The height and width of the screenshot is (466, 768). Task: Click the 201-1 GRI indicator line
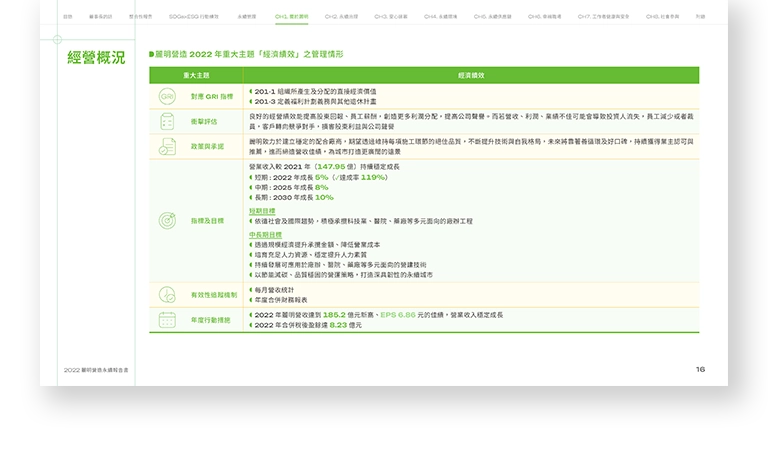click(313, 92)
